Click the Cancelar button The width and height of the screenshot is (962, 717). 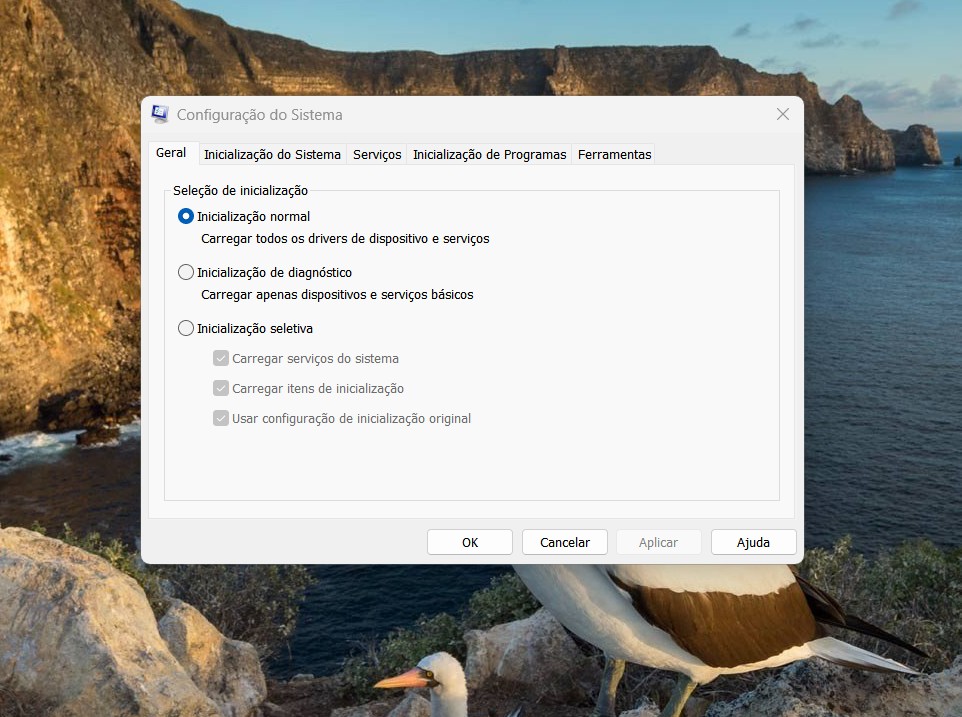564,542
